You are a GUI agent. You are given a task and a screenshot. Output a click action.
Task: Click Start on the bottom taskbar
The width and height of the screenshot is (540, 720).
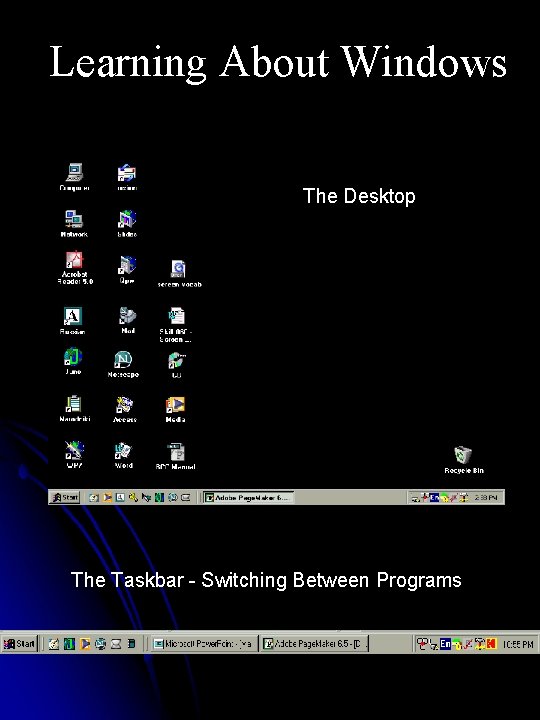coord(19,644)
